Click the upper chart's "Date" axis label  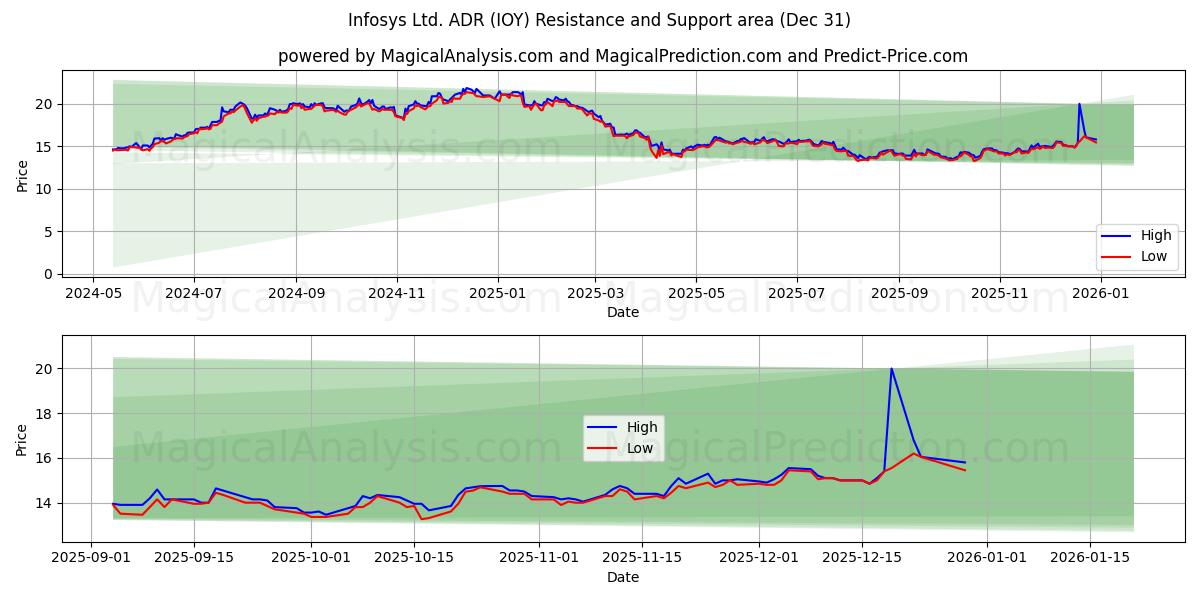(x=622, y=312)
